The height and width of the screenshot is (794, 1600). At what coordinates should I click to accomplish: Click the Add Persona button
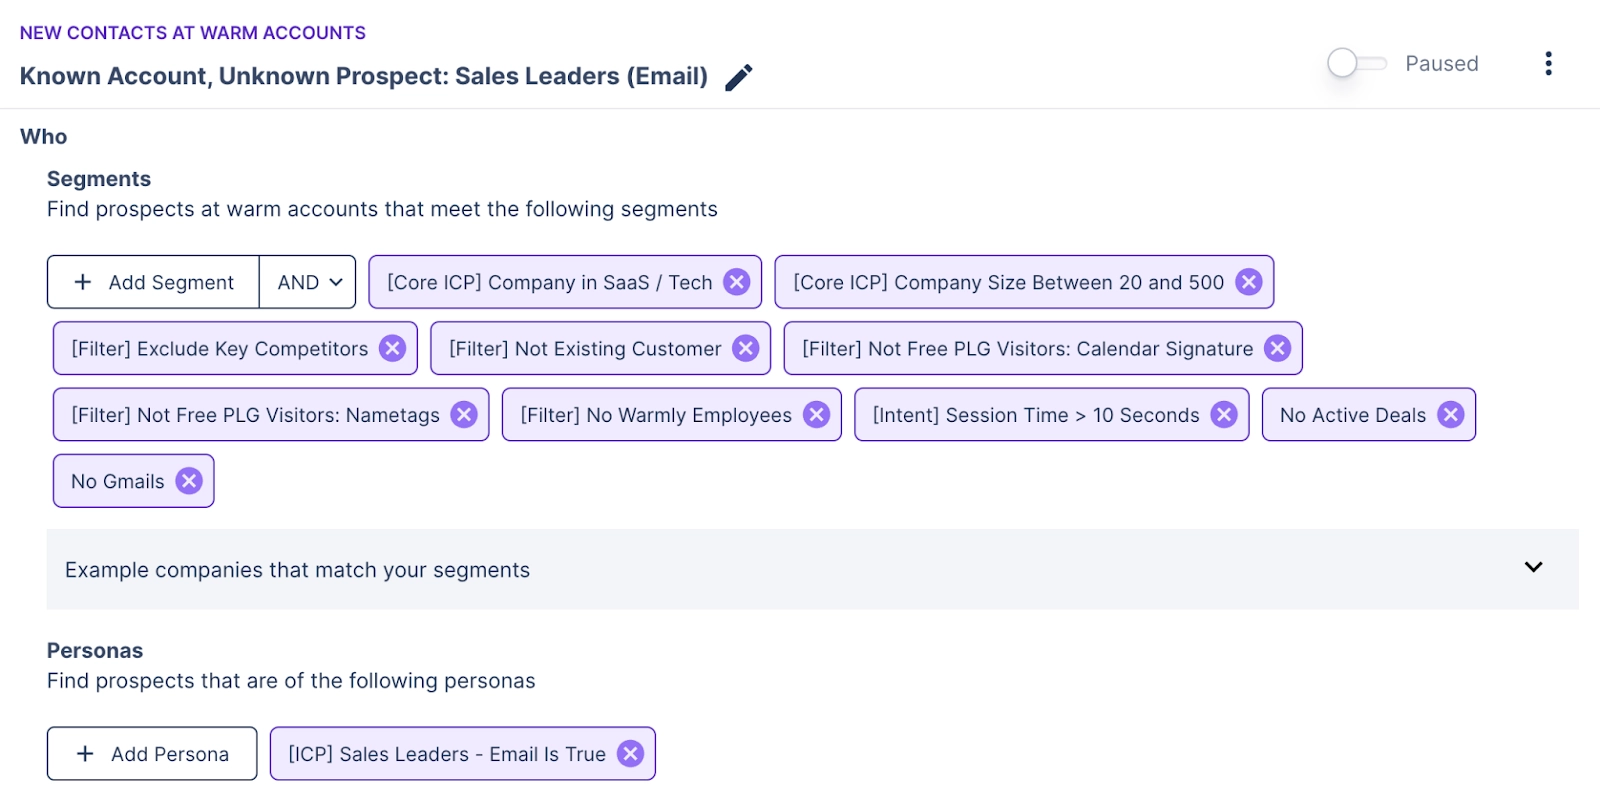[x=152, y=754]
